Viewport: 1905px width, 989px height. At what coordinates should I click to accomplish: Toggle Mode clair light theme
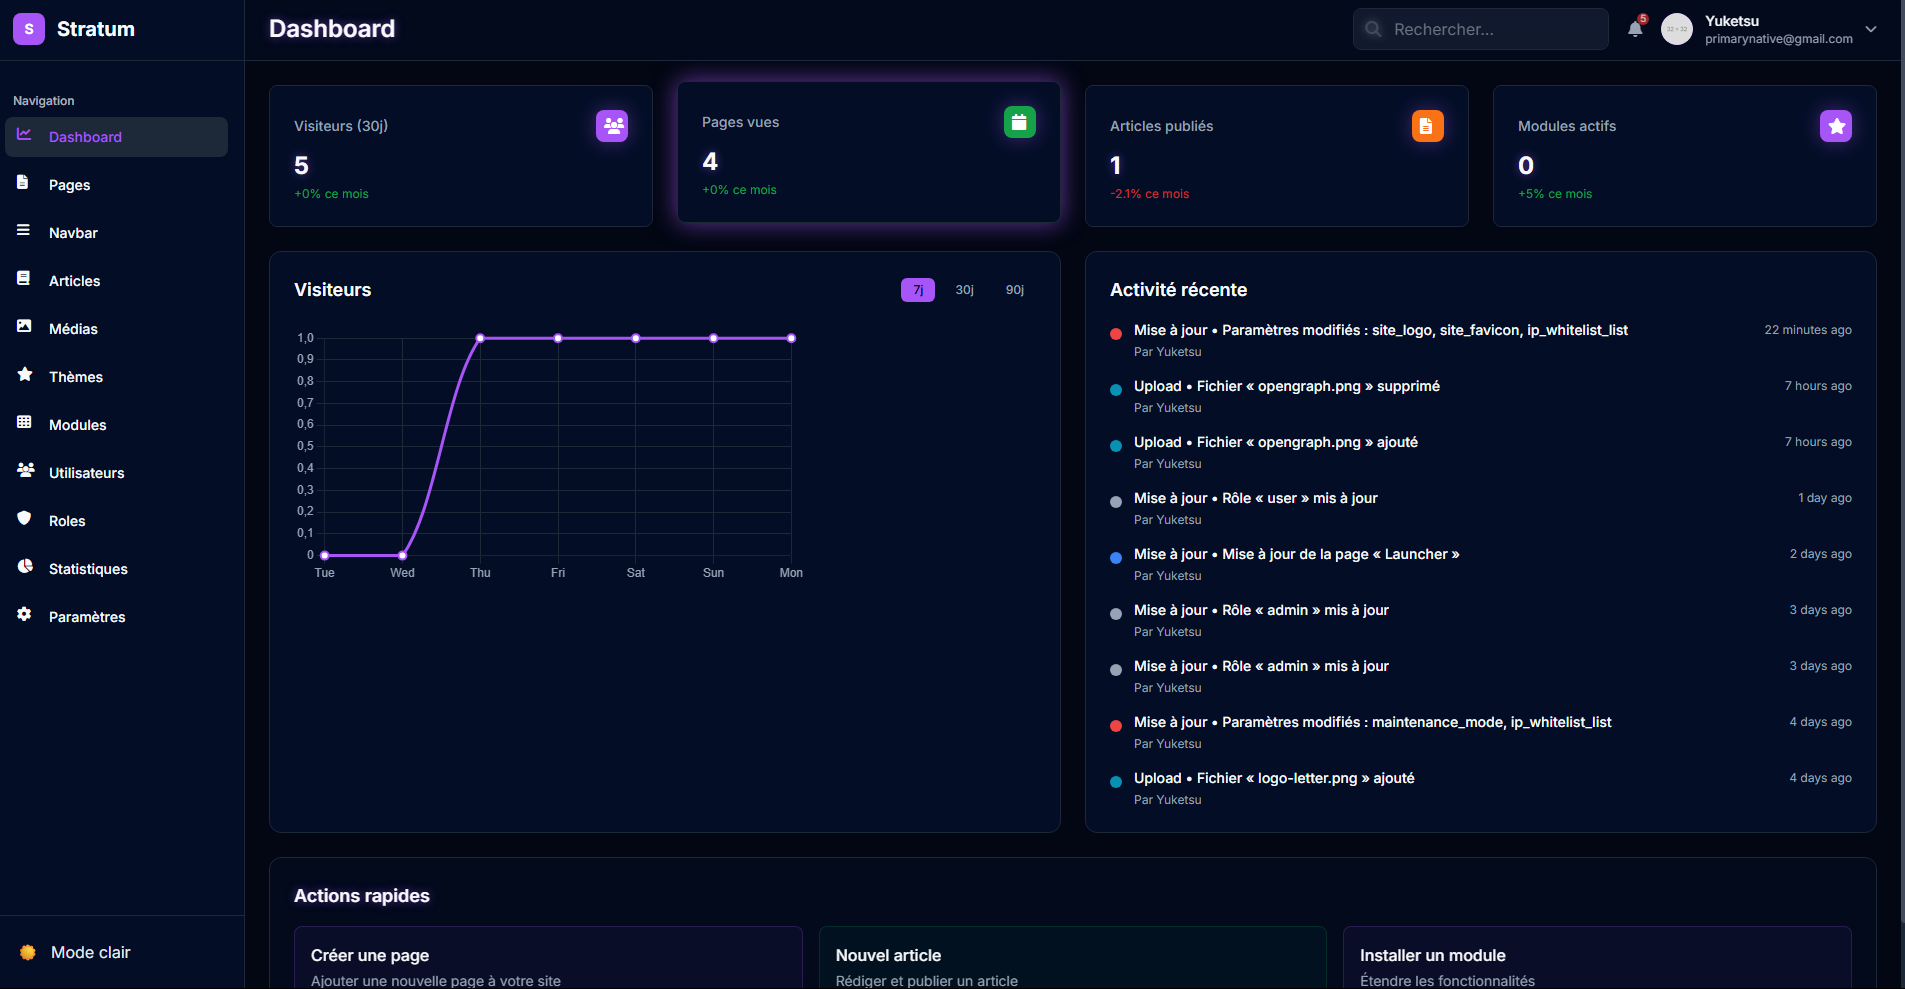[x=90, y=952]
